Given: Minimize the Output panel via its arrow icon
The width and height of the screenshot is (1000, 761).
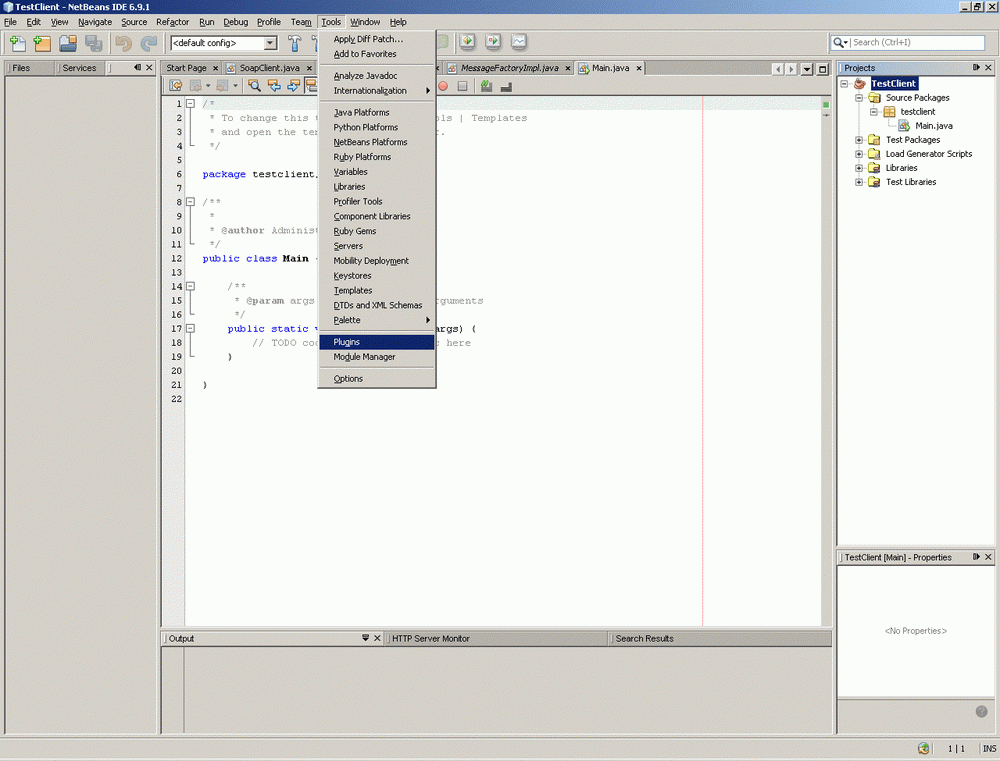Looking at the screenshot, I should click(x=365, y=638).
